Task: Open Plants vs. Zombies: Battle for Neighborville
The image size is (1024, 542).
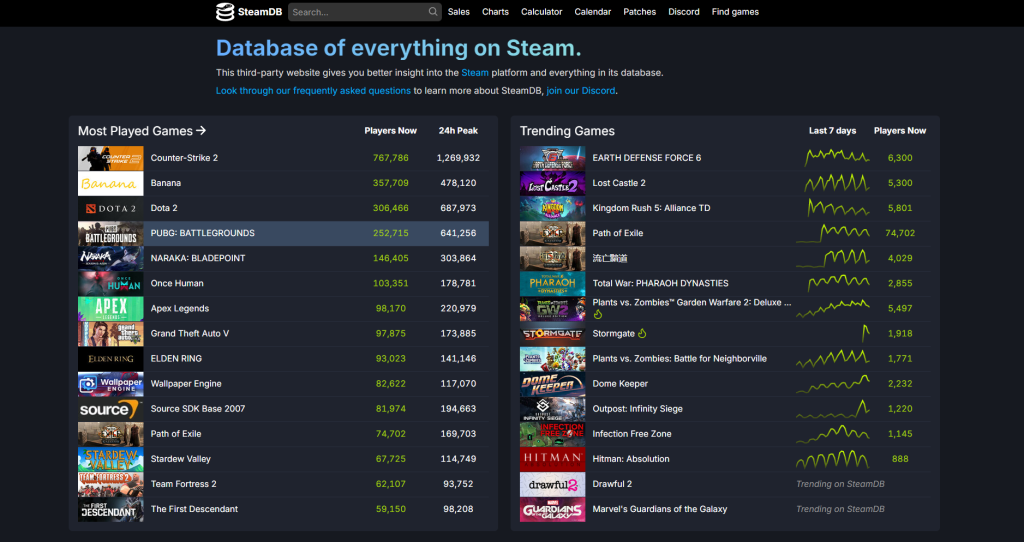Action: 679,359
